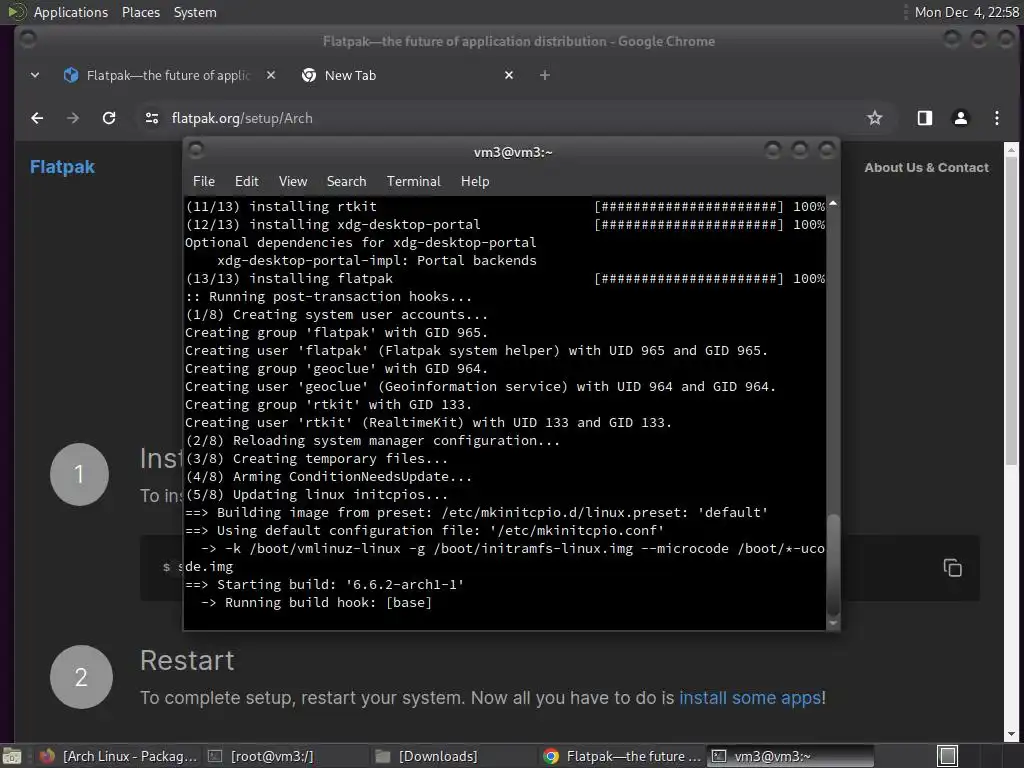The width and height of the screenshot is (1024, 768).
Task: Click the terminal scroll down arrow
Action: [833, 623]
